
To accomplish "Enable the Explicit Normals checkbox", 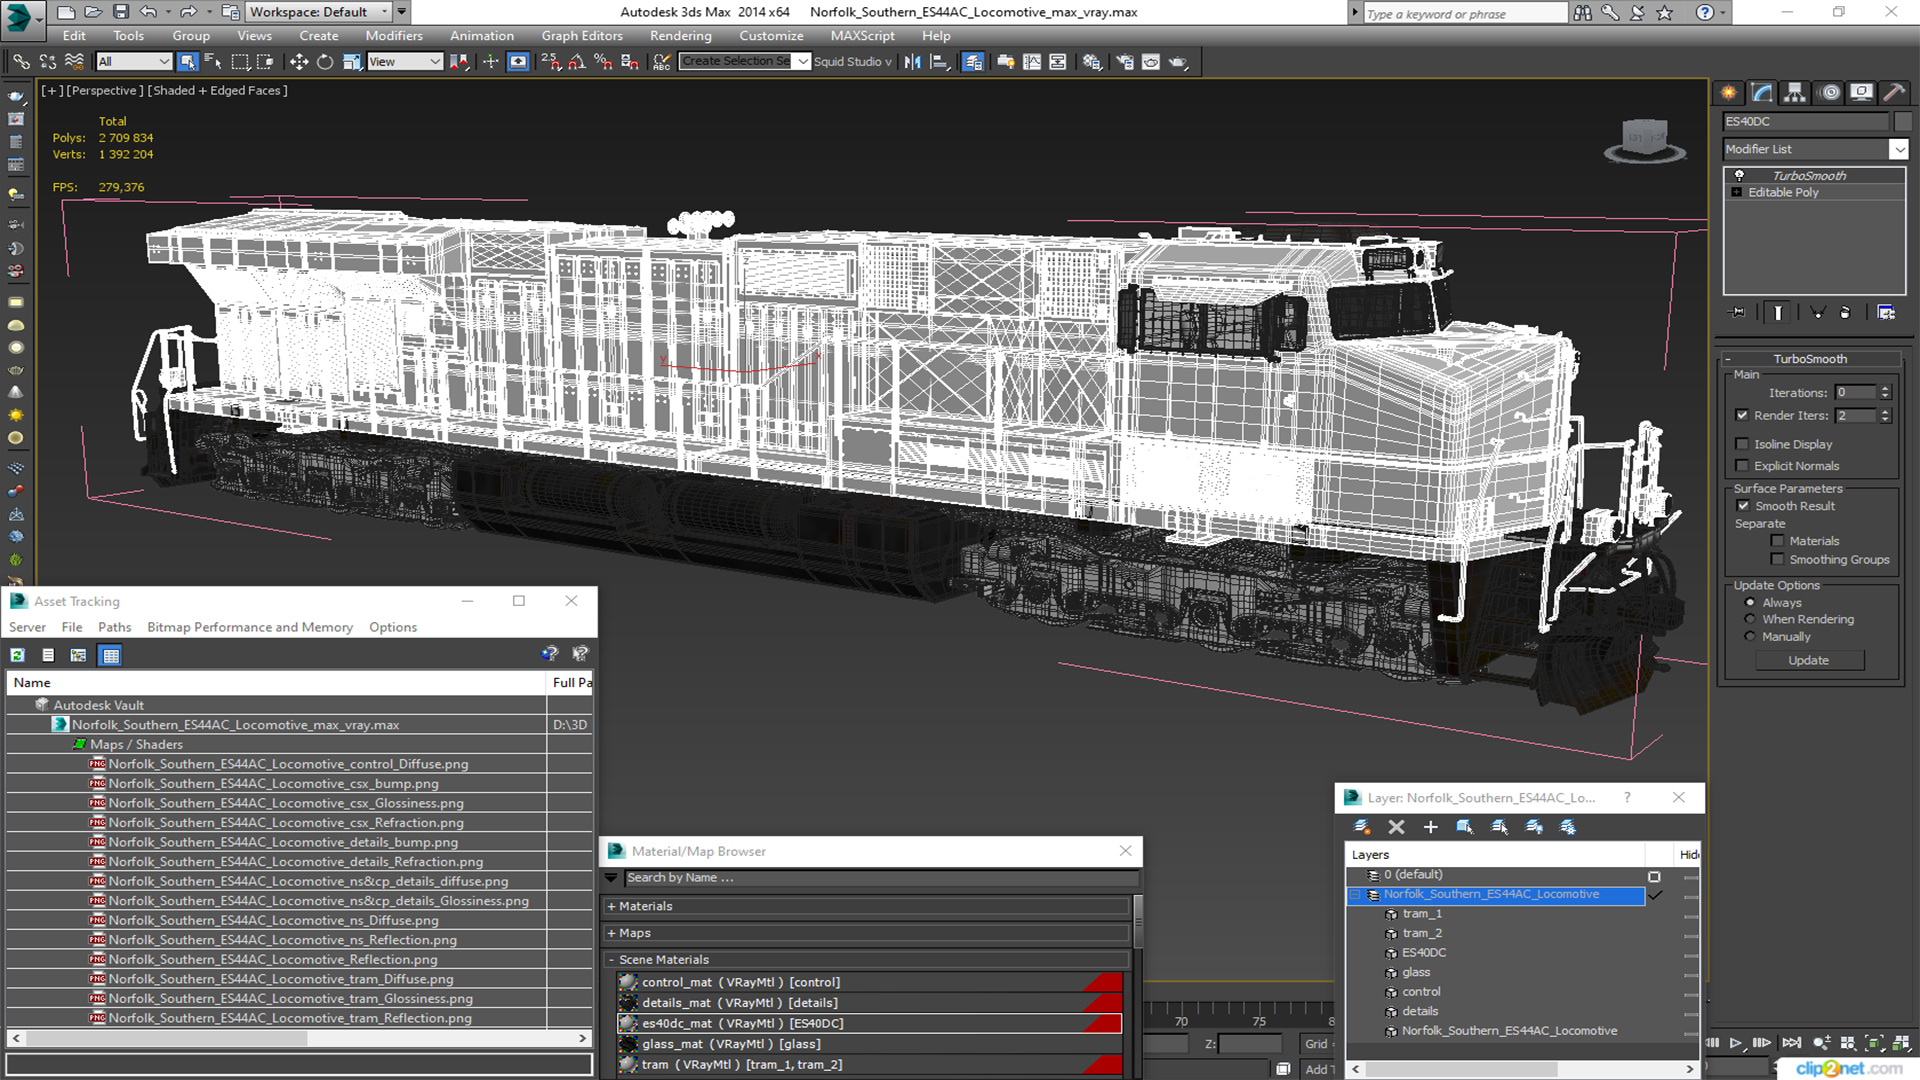I will (1742, 466).
